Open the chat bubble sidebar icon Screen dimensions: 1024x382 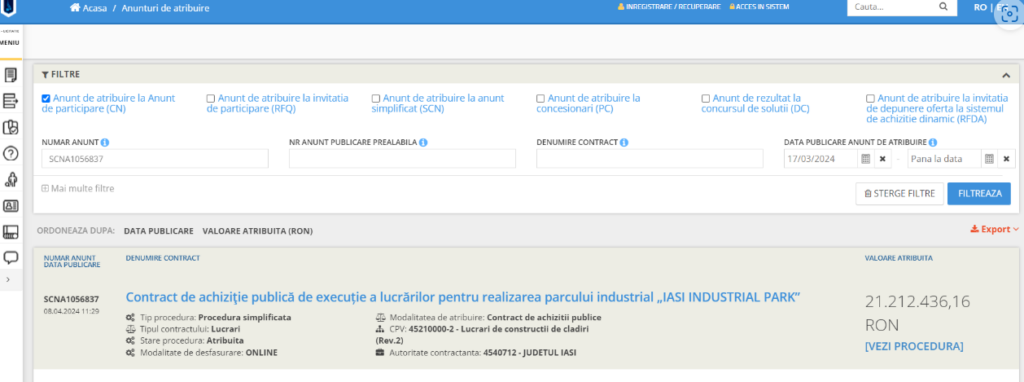coord(10,257)
